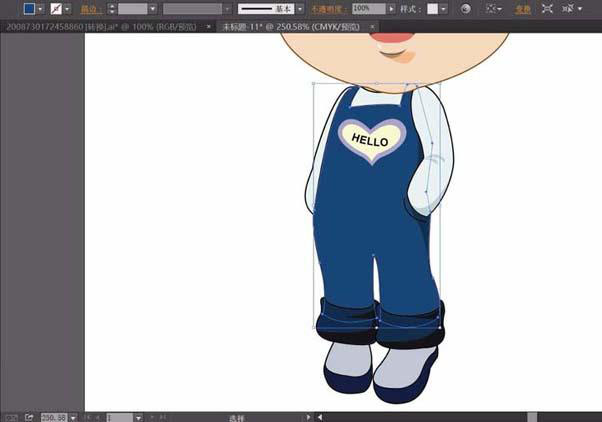Select the left rolled pant cuff

pyautogui.click(x=346, y=321)
